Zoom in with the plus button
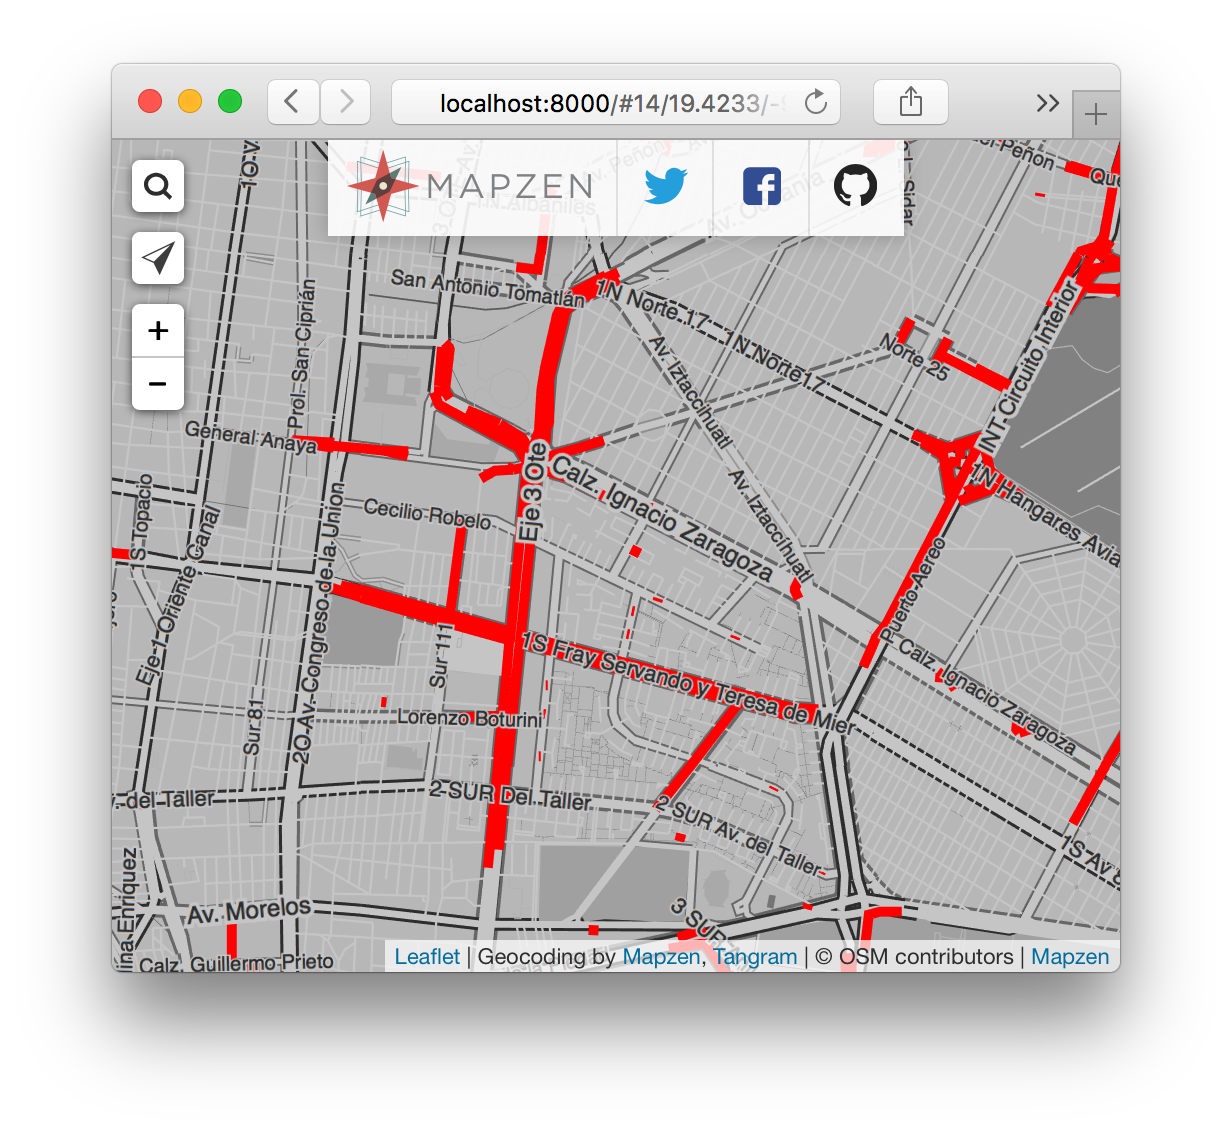This screenshot has height=1132, width=1232. point(158,331)
